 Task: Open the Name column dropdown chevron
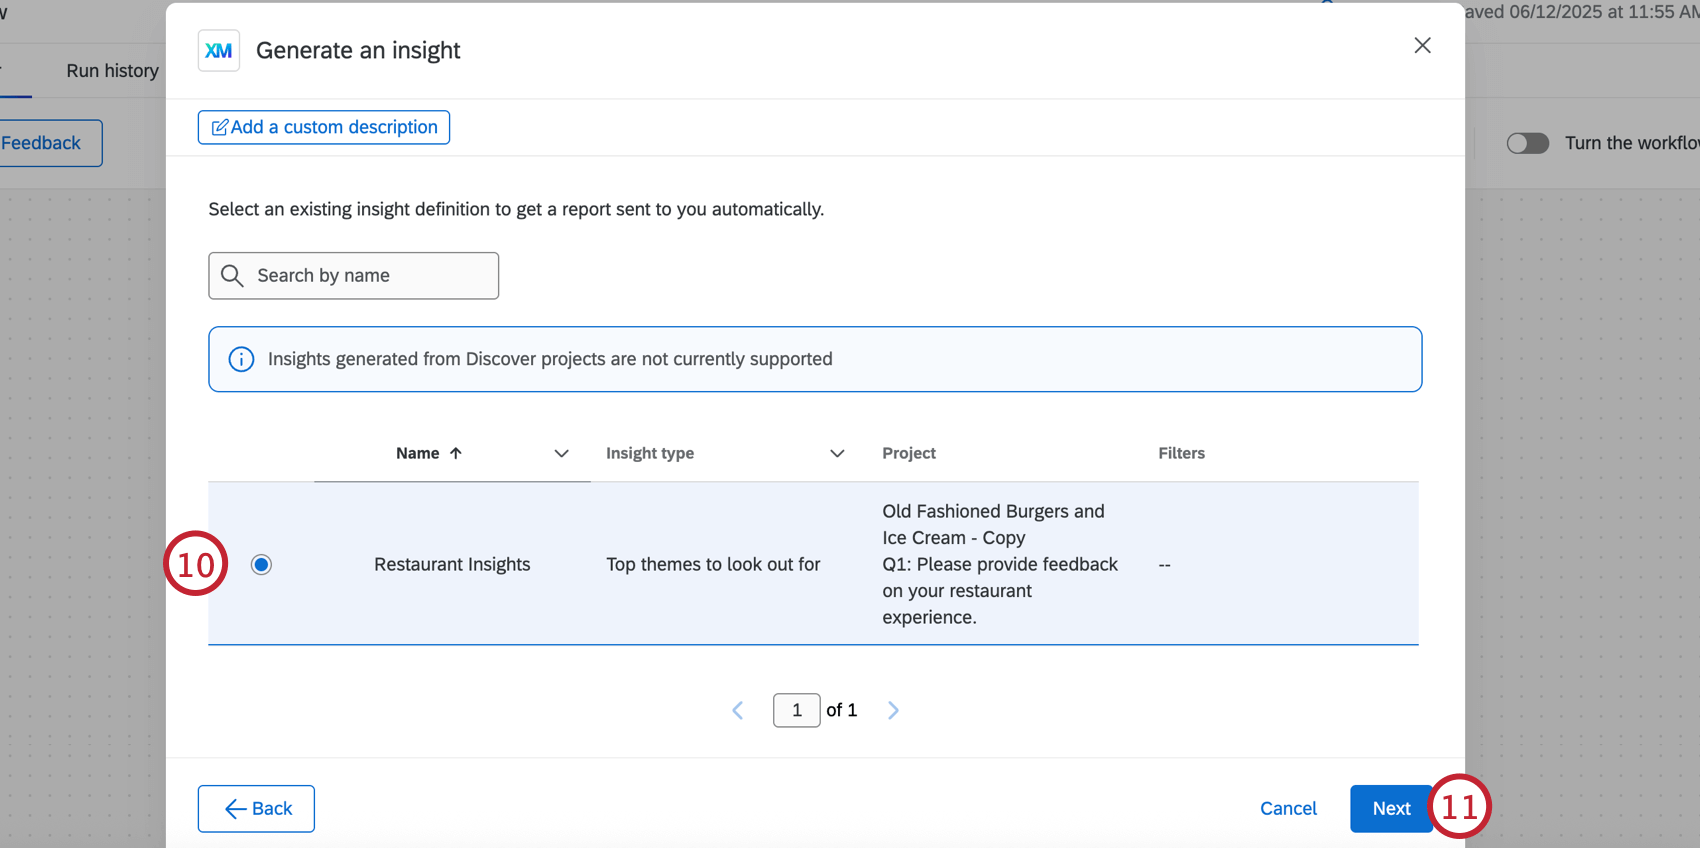tap(562, 453)
